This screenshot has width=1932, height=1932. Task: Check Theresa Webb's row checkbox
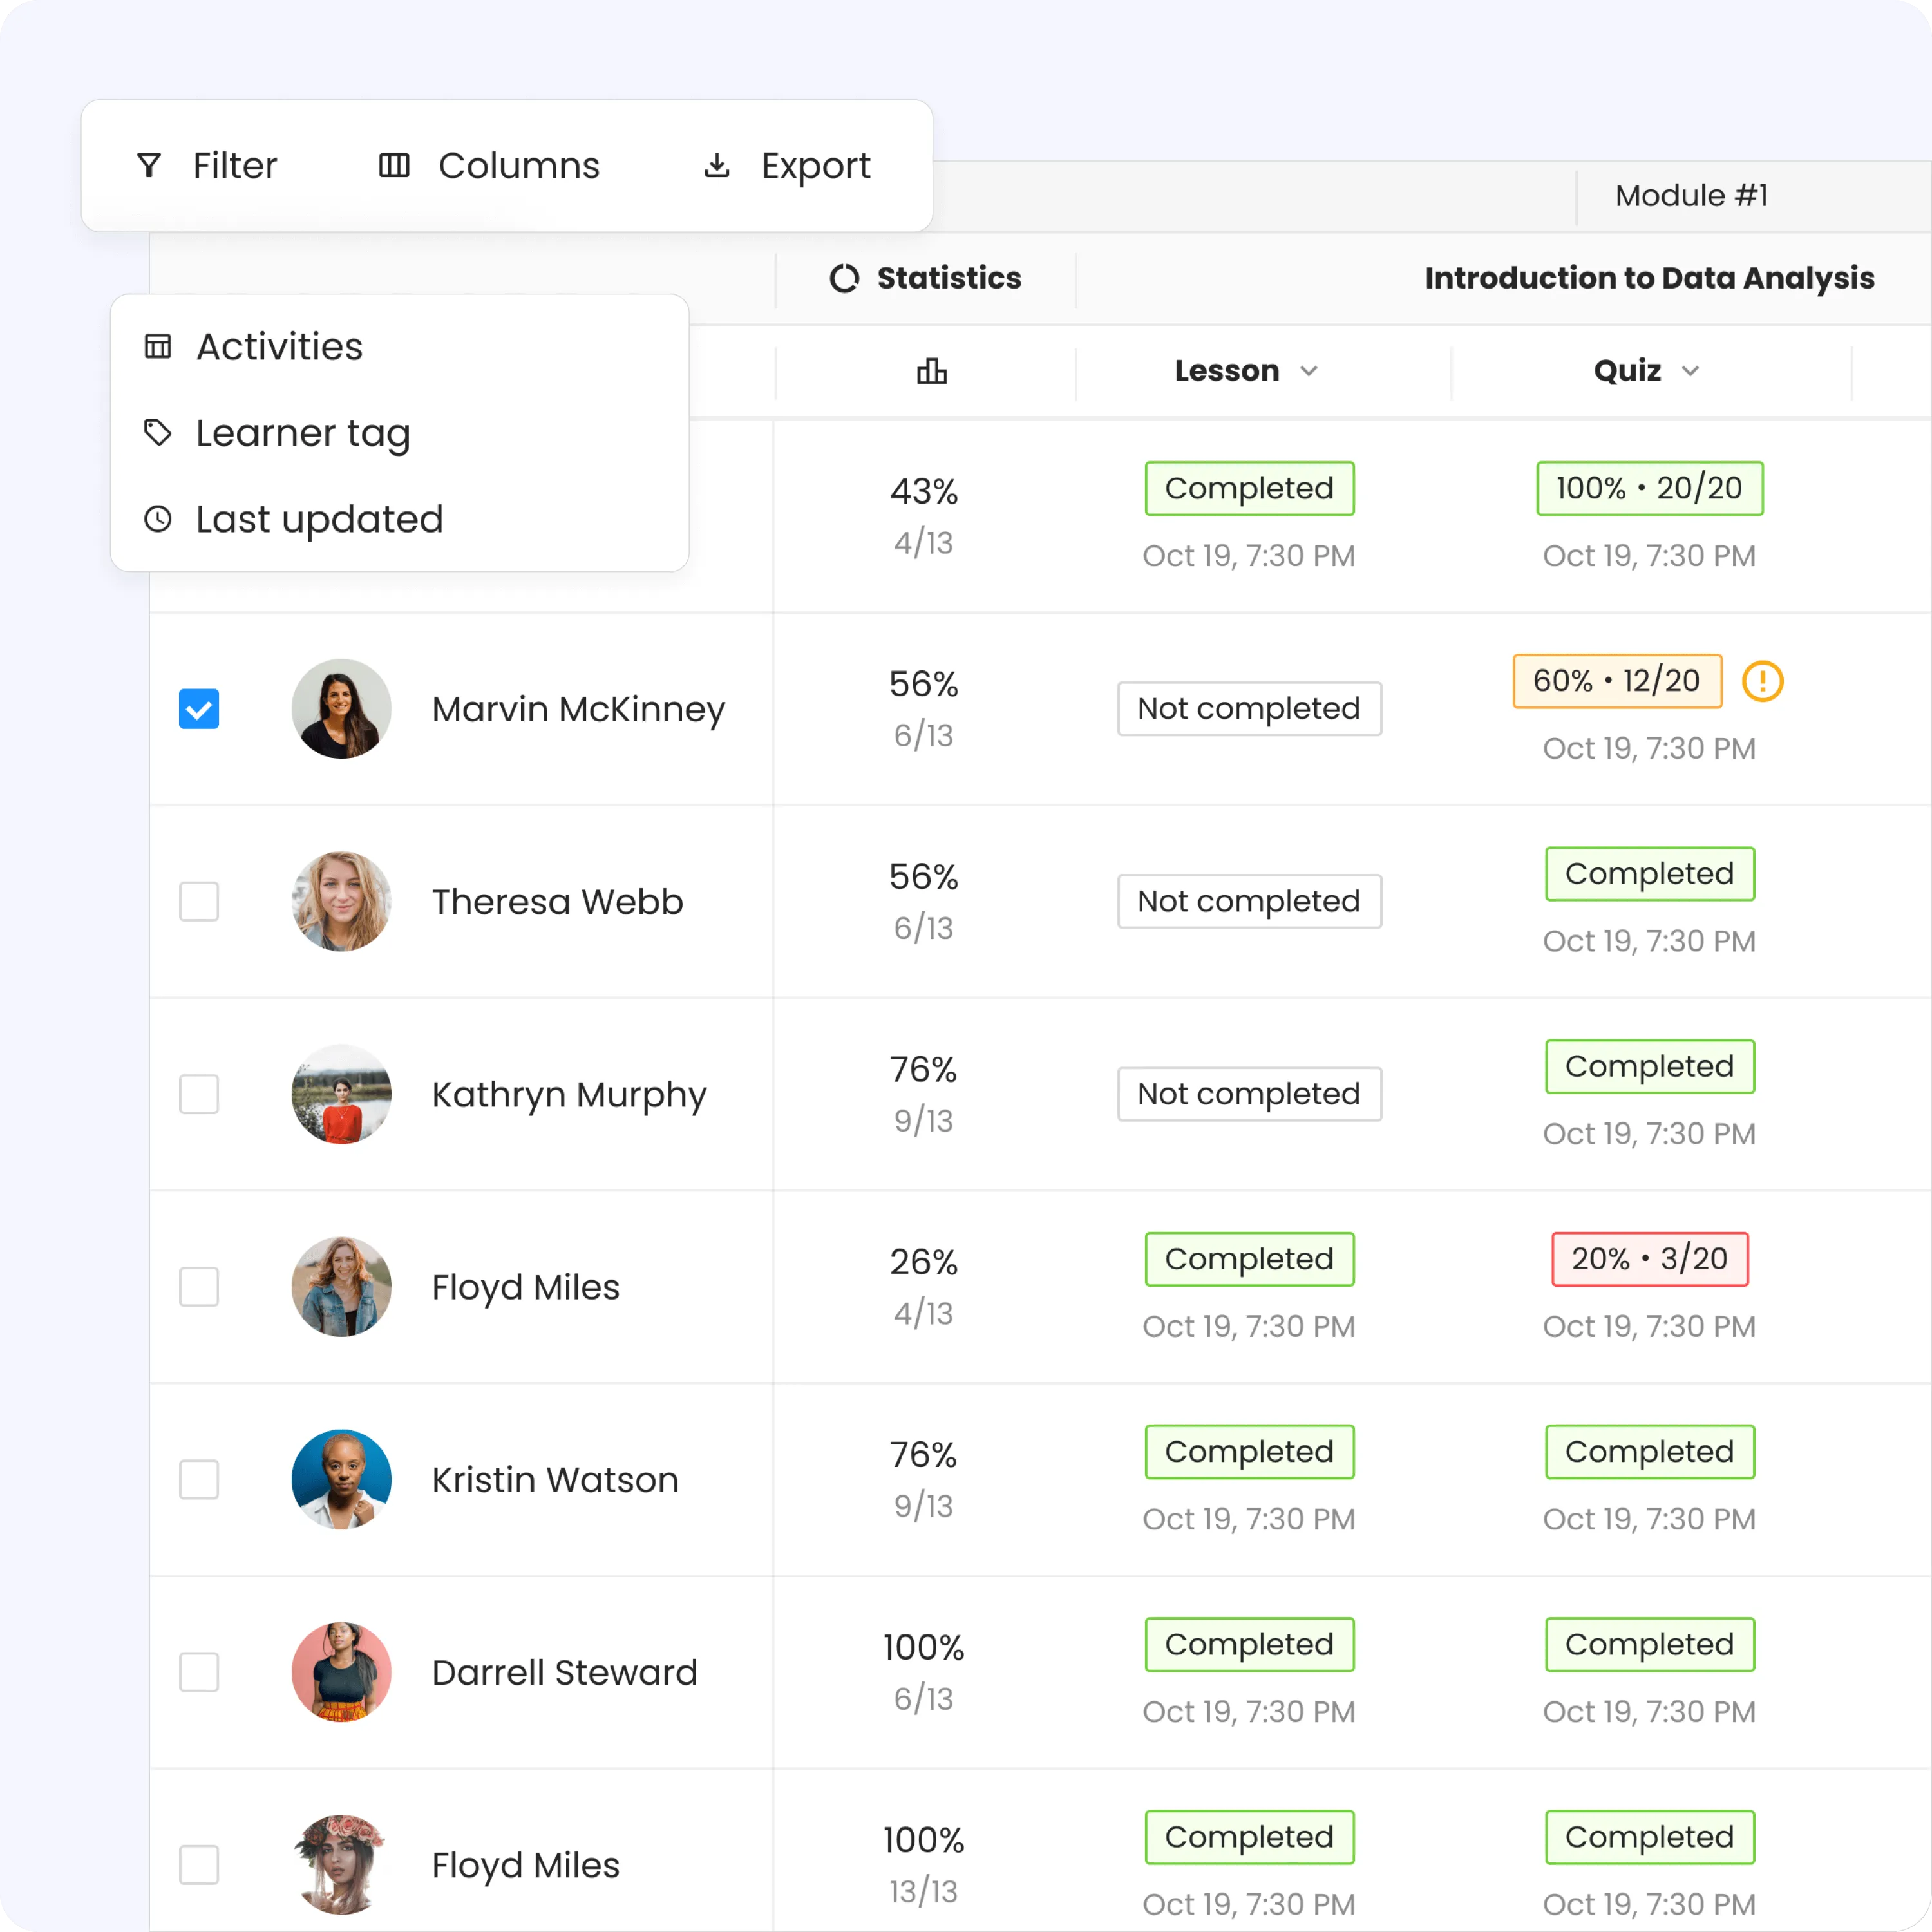[199, 902]
